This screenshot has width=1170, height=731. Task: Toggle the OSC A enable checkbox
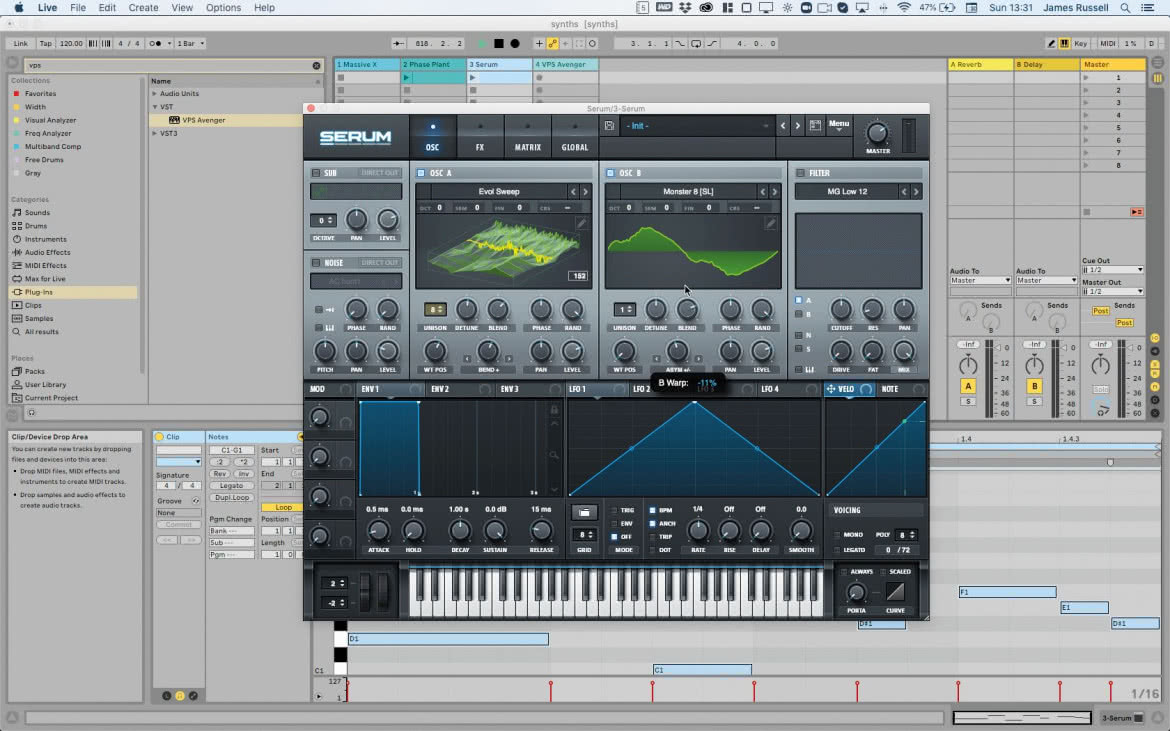(421, 173)
